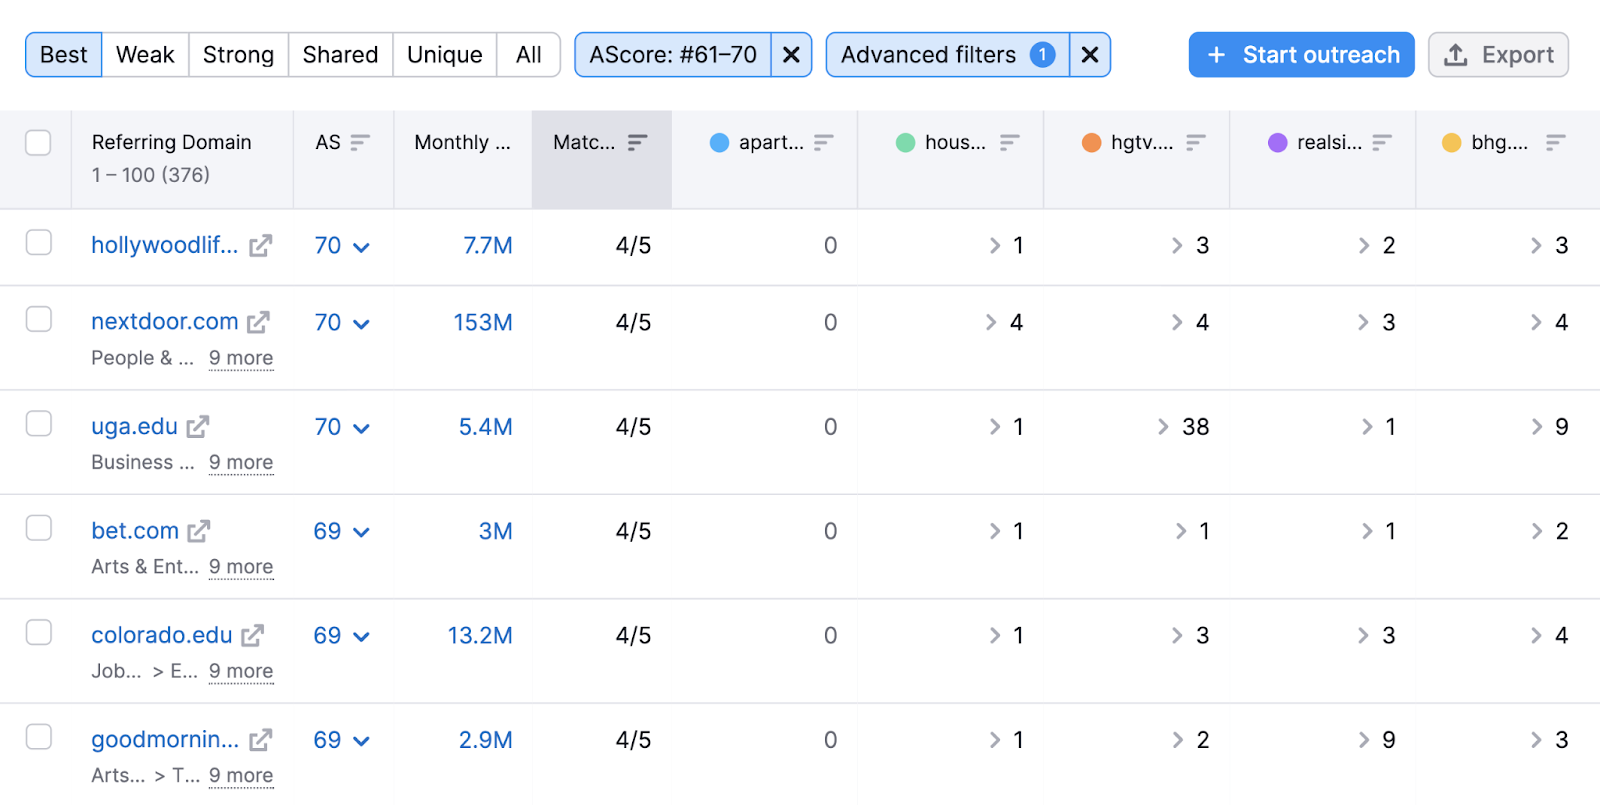
Task: Open the nextdoor.com domain link
Action: pos(165,322)
